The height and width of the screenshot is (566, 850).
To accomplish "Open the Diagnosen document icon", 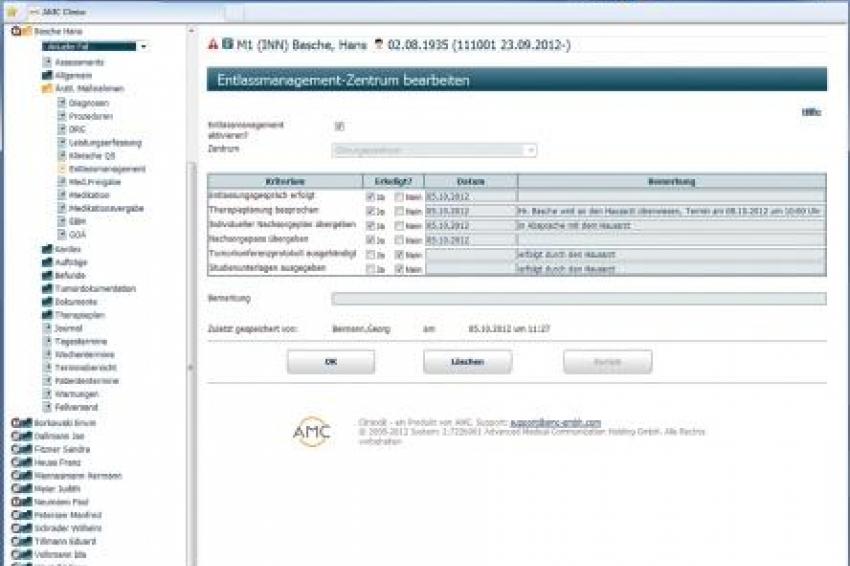I will tap(62, 103).
